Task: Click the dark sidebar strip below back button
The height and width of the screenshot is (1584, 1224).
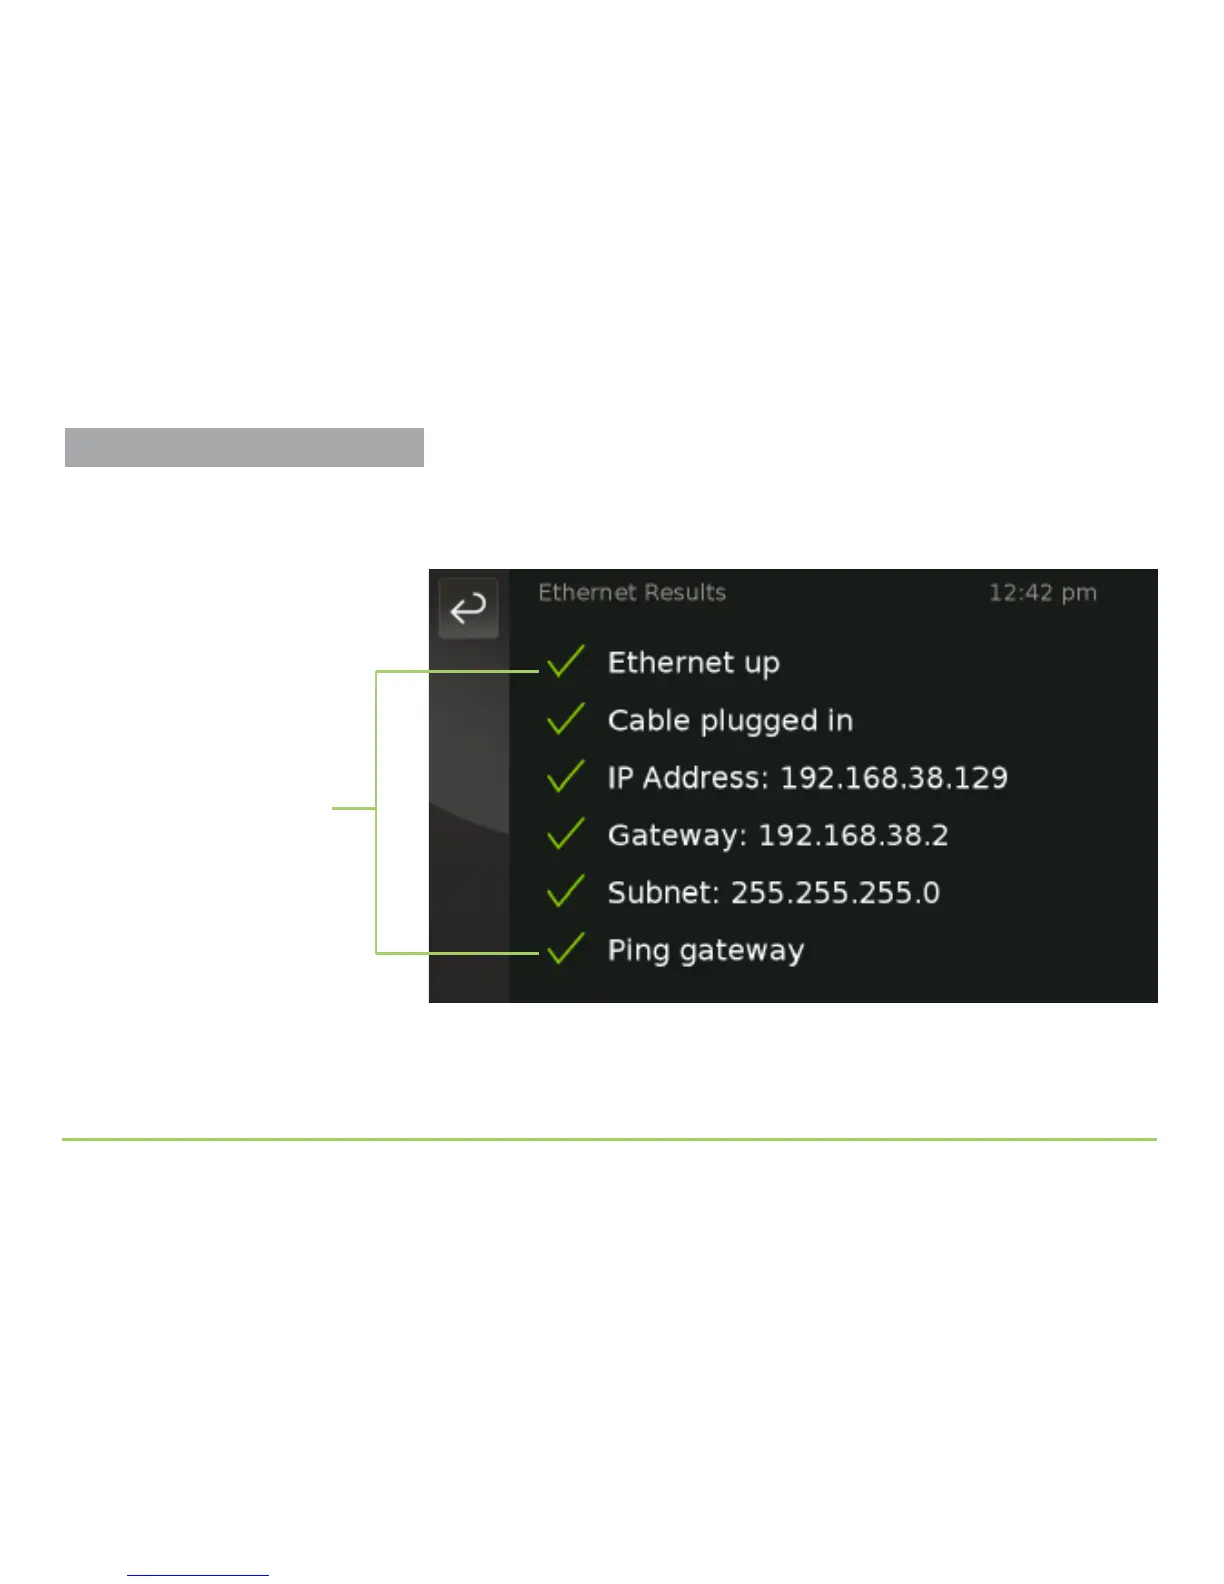Action: pos(469,820)
